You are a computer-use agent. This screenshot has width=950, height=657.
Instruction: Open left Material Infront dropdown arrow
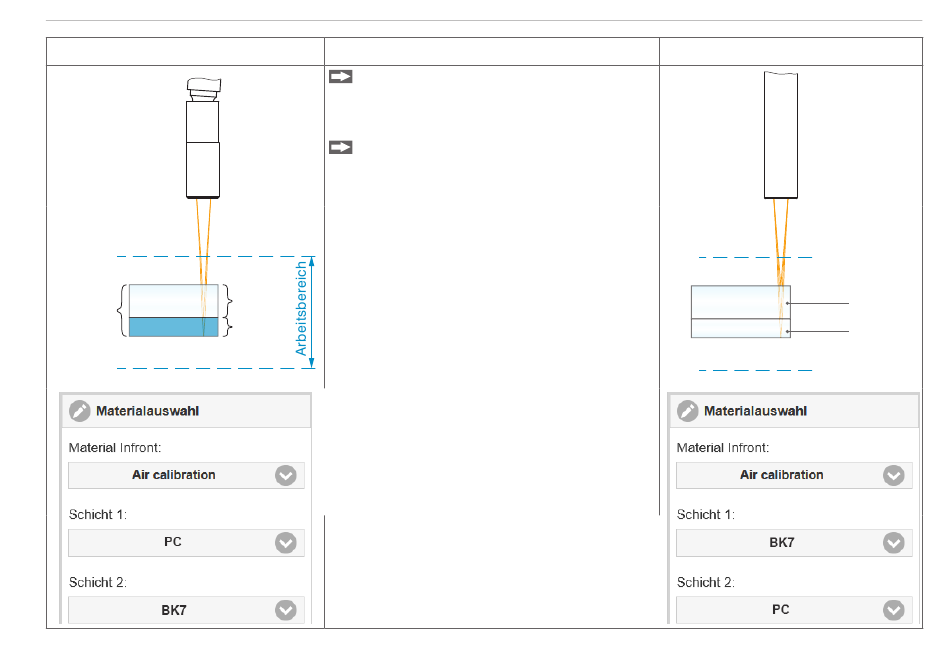pos(286,476)
